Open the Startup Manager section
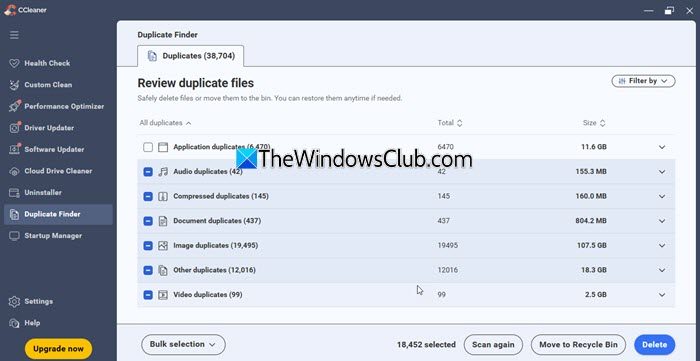This screenshot has width=700, height=361. click(x=53, y=236)
